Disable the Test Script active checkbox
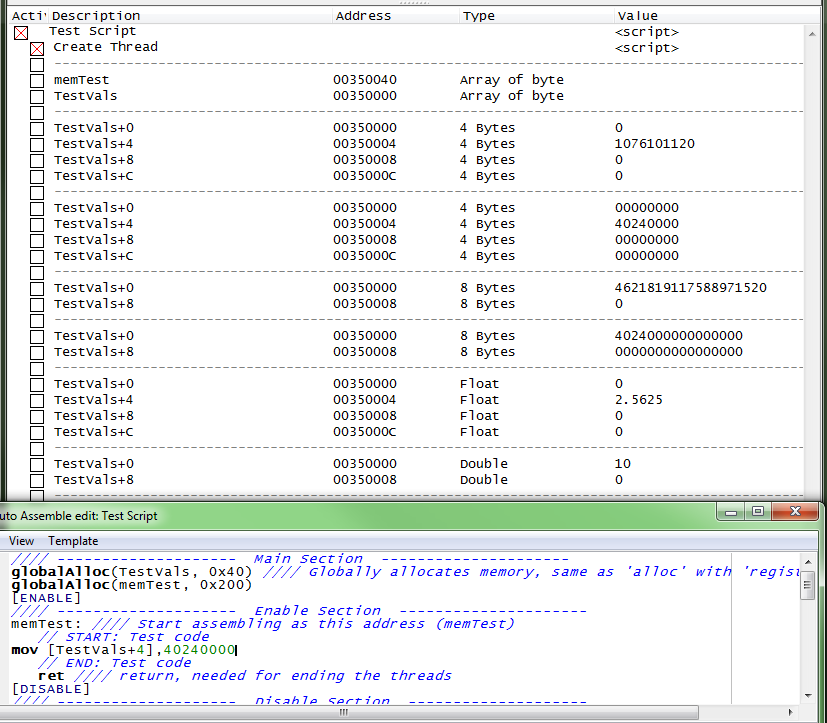The width and height of the screenshot is (827, 723). (21, 33)
